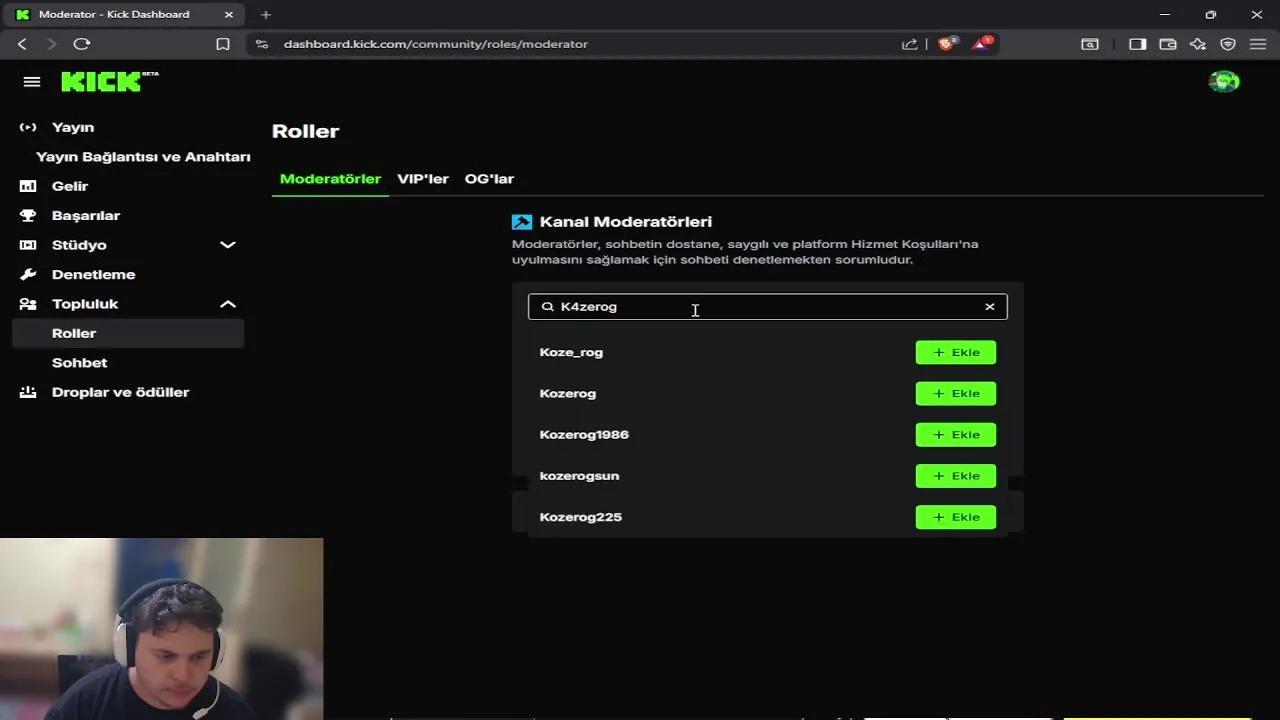Viewport: 1280px width, 720px height.
Task: Select Roller in the sidebar
Action: point(128,333)
